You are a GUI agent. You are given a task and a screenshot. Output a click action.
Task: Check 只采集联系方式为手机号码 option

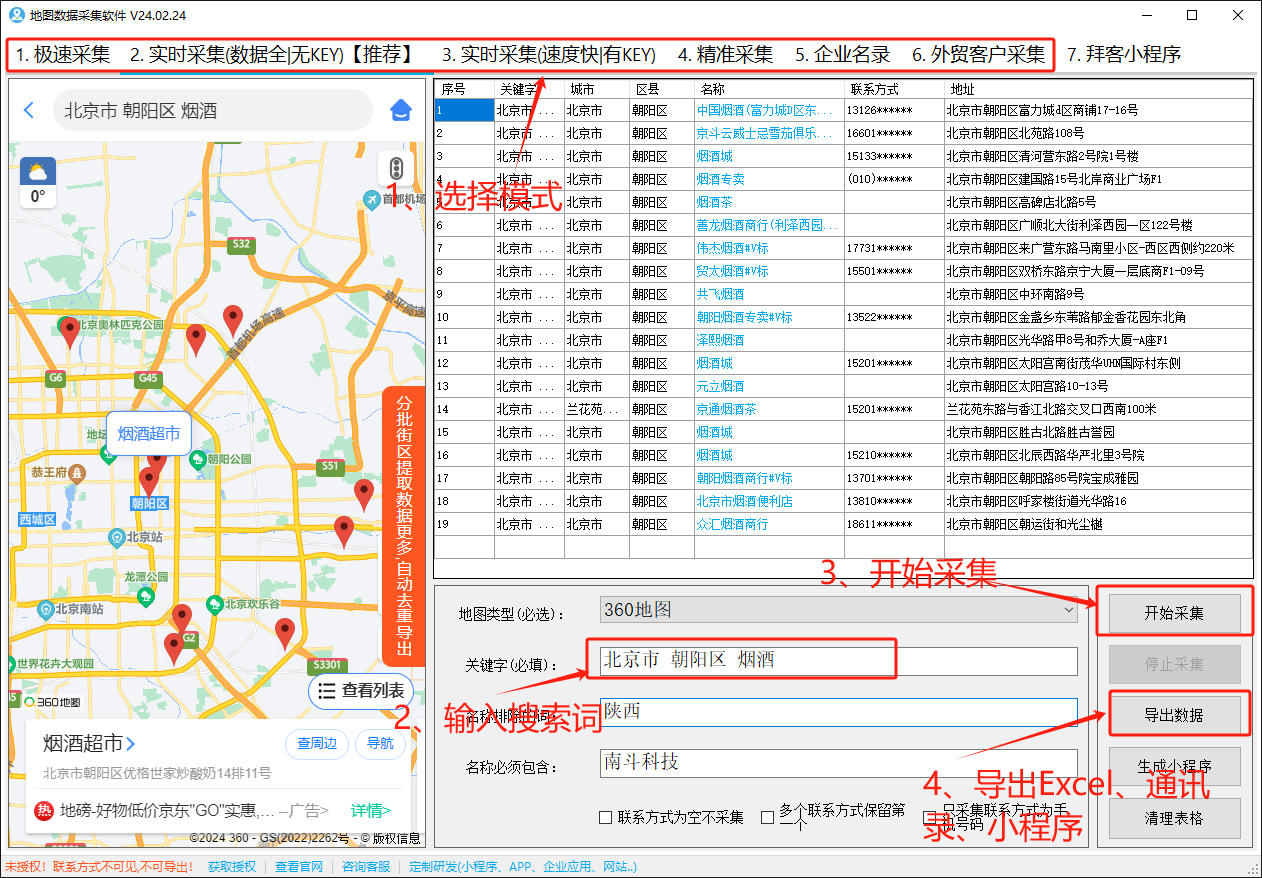[x=929, y=817]
